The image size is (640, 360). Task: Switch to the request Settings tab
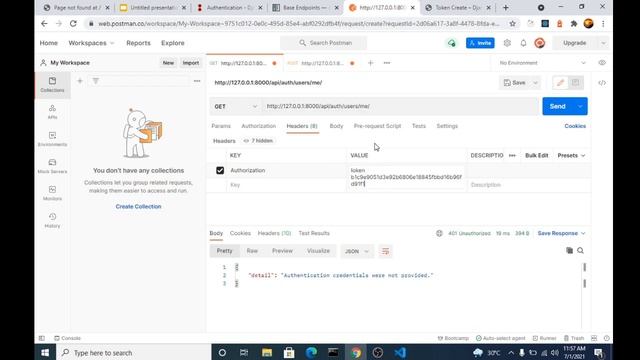coord(447,126)
